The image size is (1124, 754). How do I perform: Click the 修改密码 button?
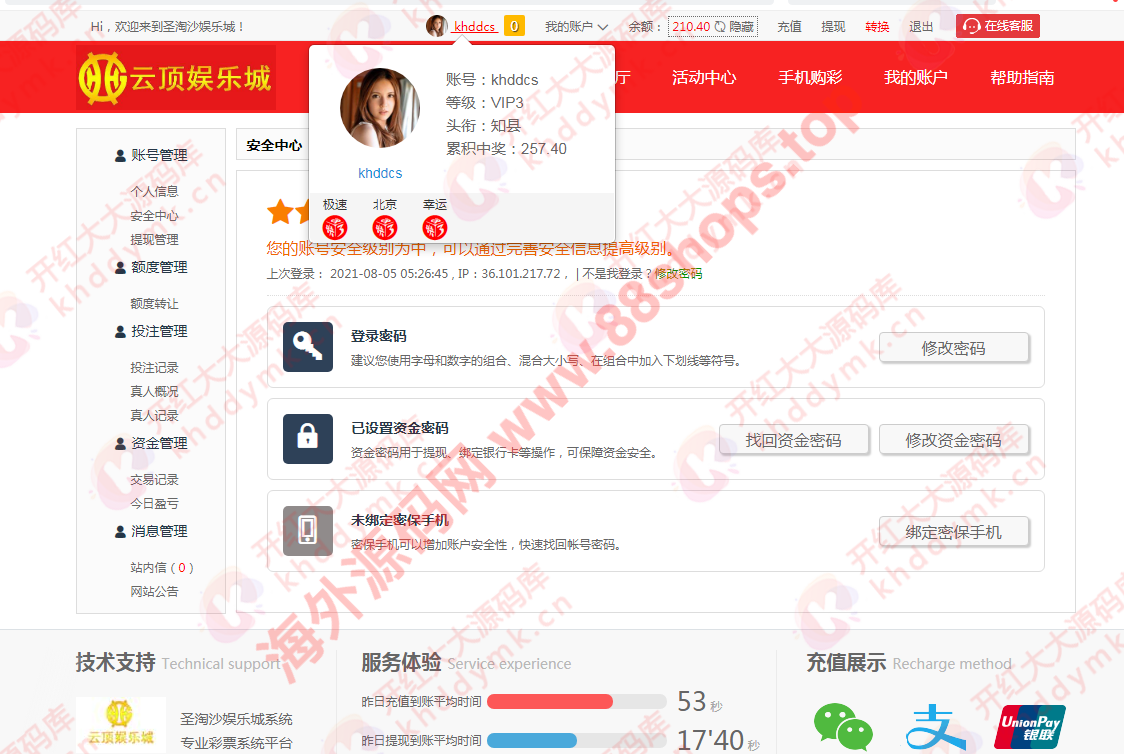(953, 348)
